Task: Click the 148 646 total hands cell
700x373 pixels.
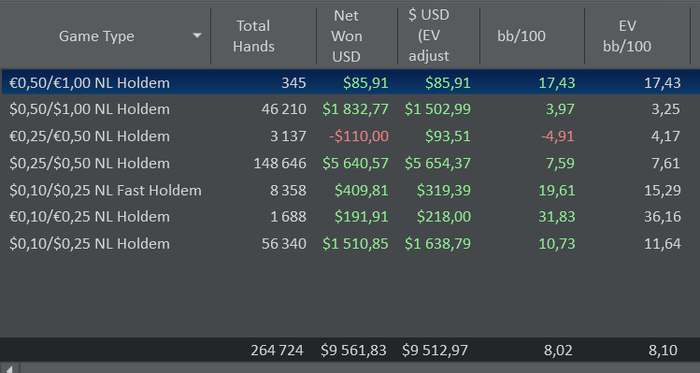Action: tap(280, 163)
